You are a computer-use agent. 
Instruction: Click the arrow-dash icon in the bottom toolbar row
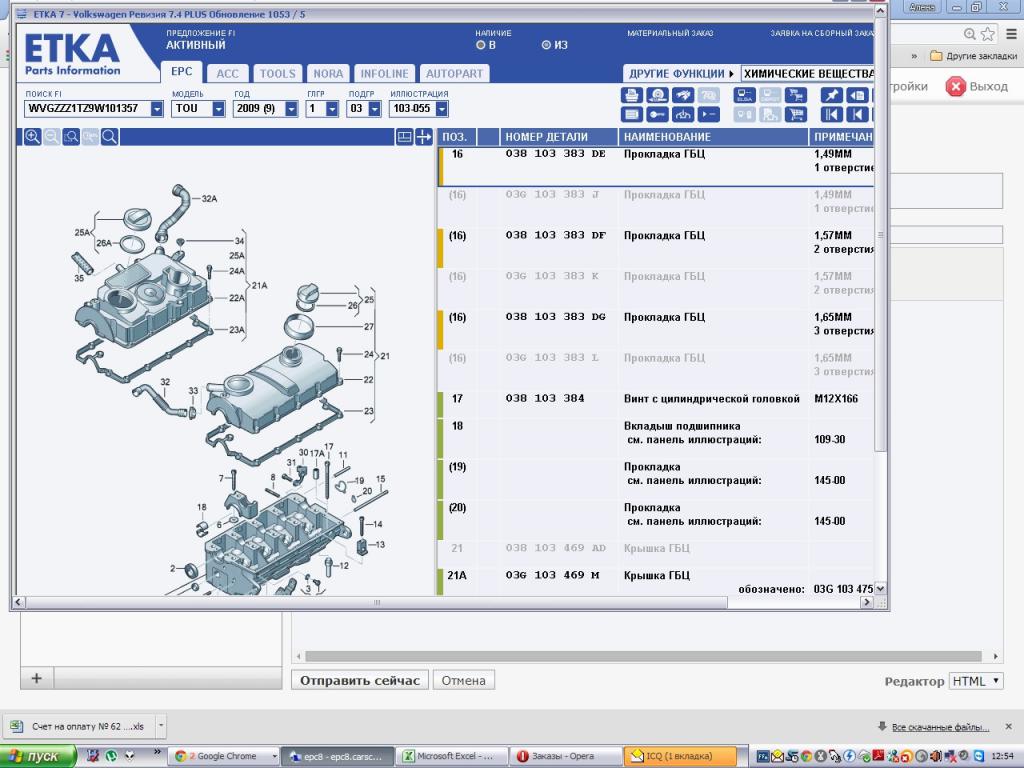pos(708,115)
